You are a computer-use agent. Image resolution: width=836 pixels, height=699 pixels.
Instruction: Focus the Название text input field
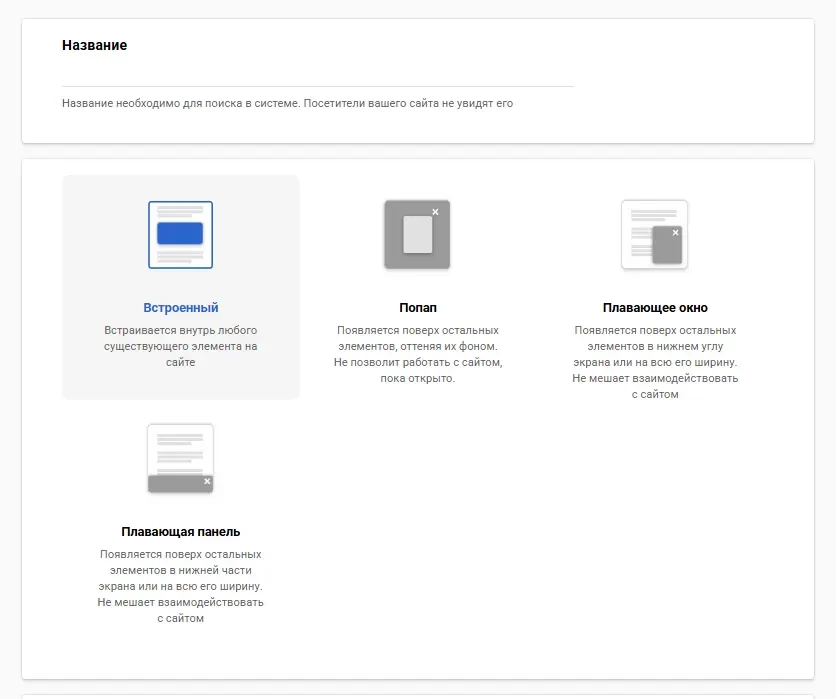point(317,75)
